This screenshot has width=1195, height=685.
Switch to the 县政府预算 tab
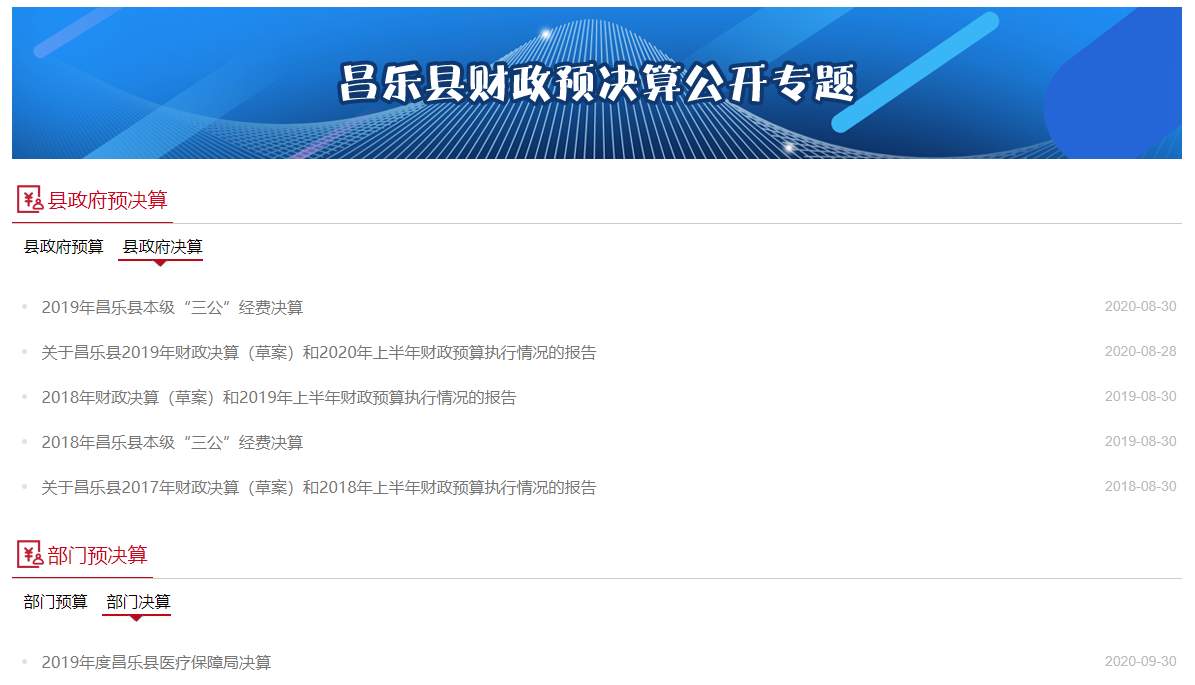click(x=64, y=247)
